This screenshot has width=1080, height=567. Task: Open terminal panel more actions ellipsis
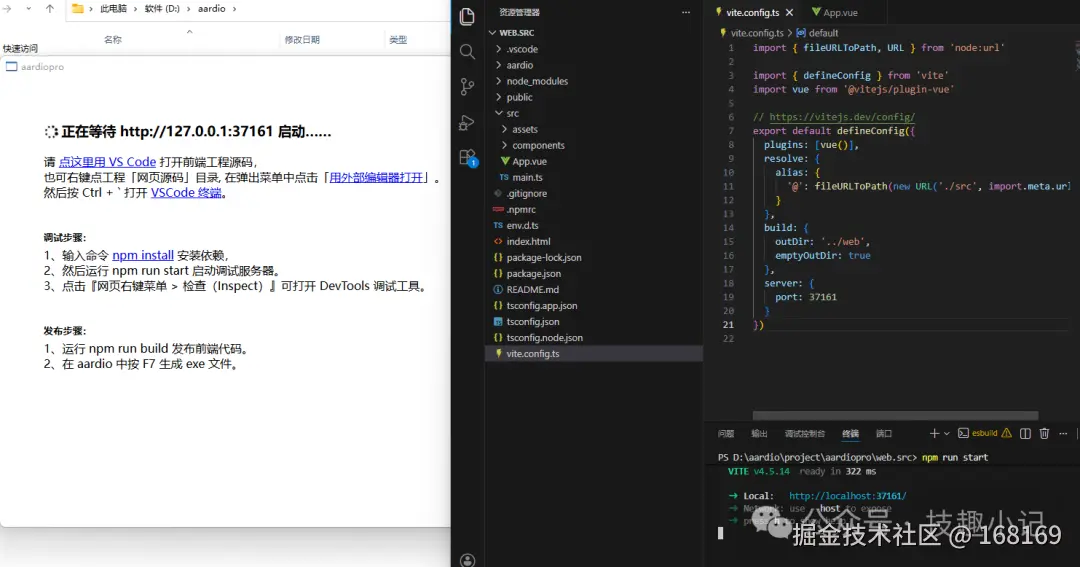[1063, 433]
